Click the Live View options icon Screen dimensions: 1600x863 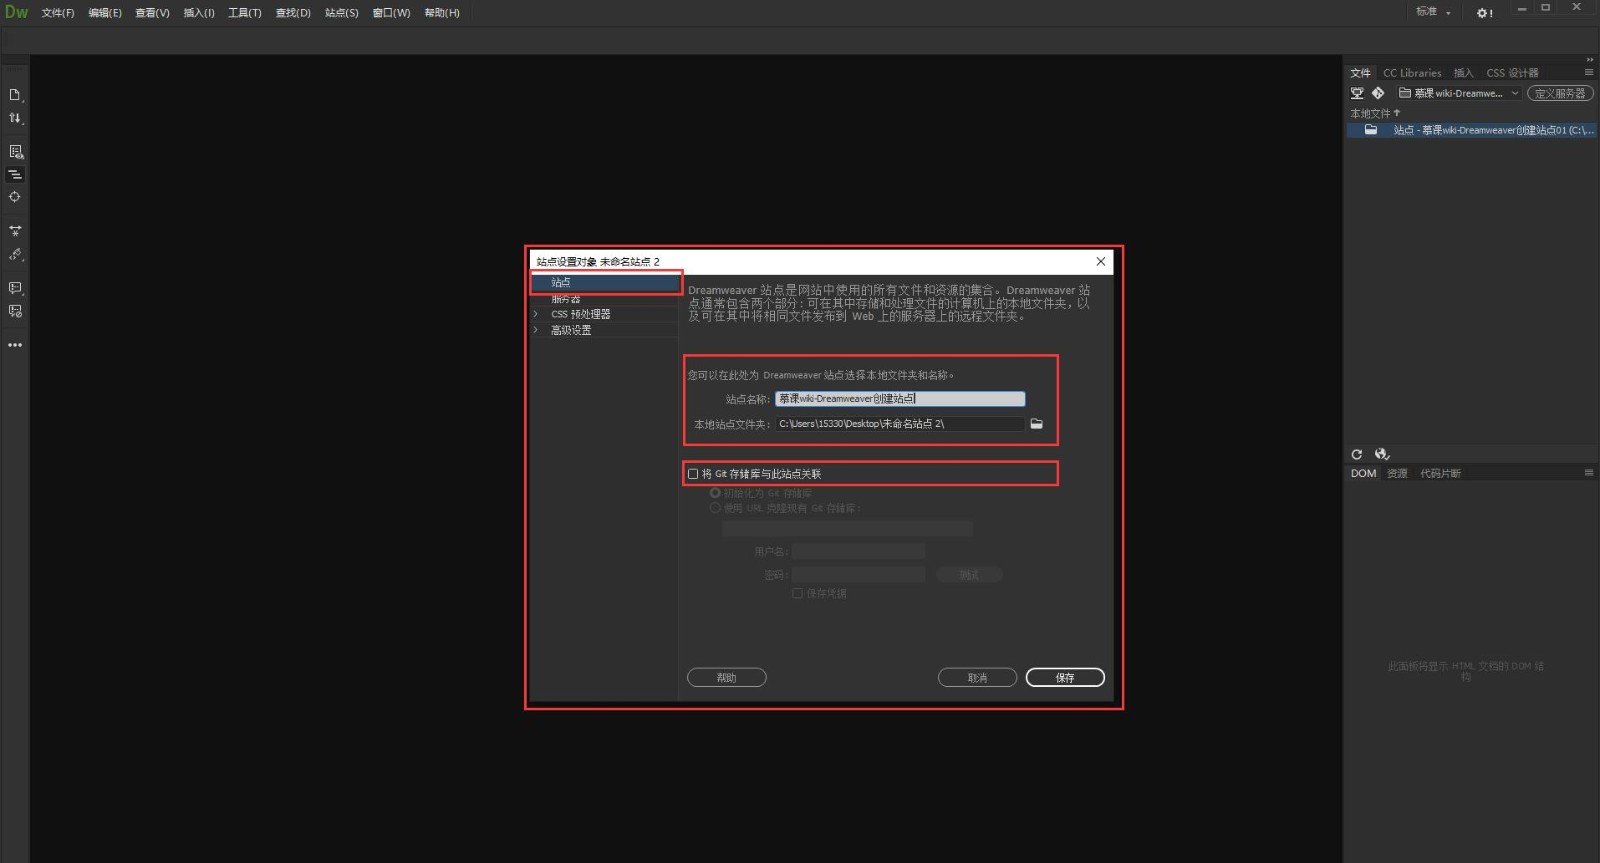pyautogui.click(x=15, y=152)
